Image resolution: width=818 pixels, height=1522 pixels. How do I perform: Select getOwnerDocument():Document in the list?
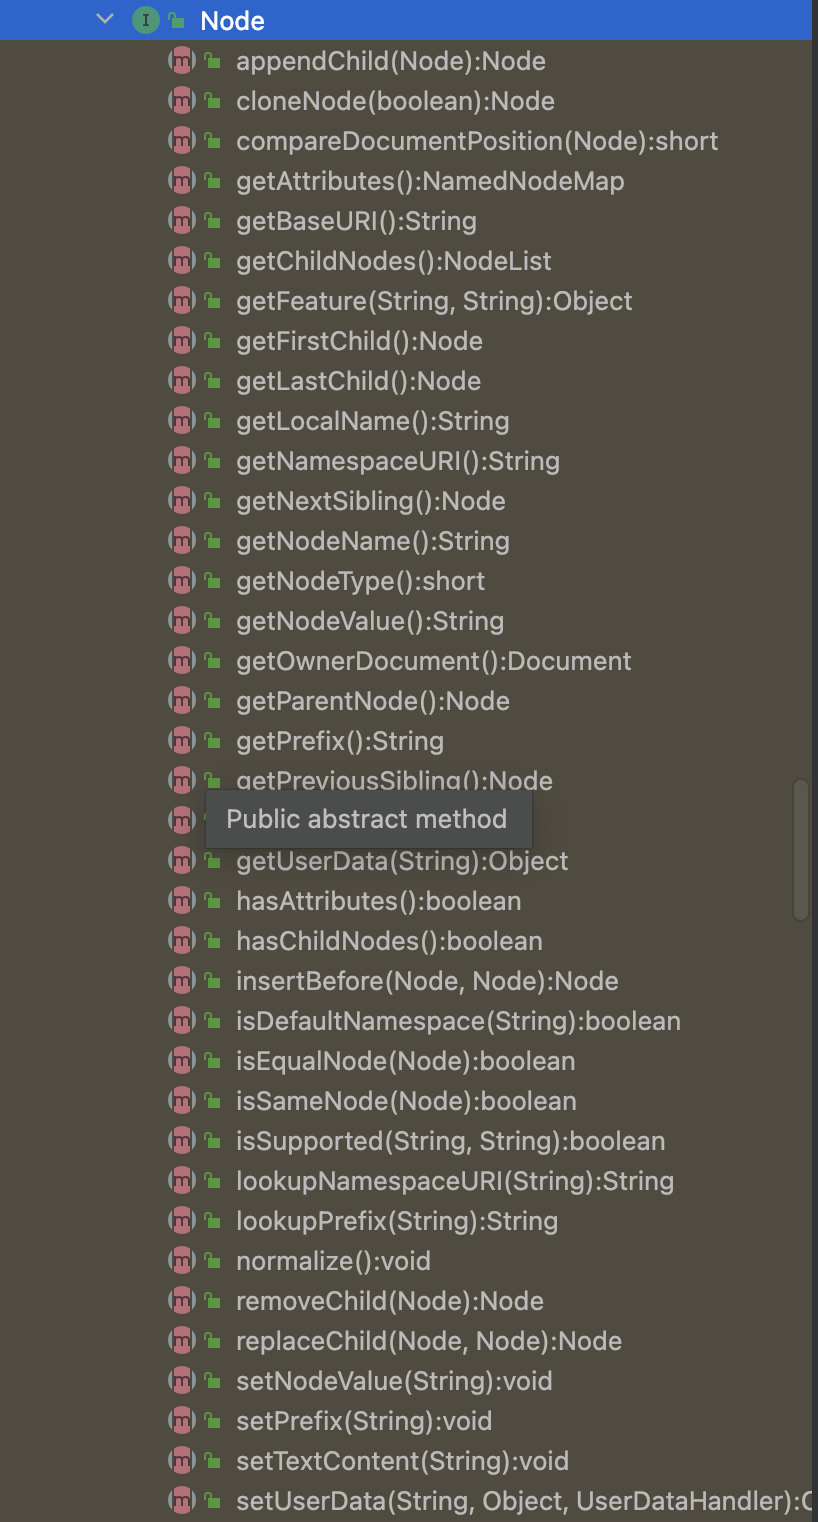(x=433, y=661)
